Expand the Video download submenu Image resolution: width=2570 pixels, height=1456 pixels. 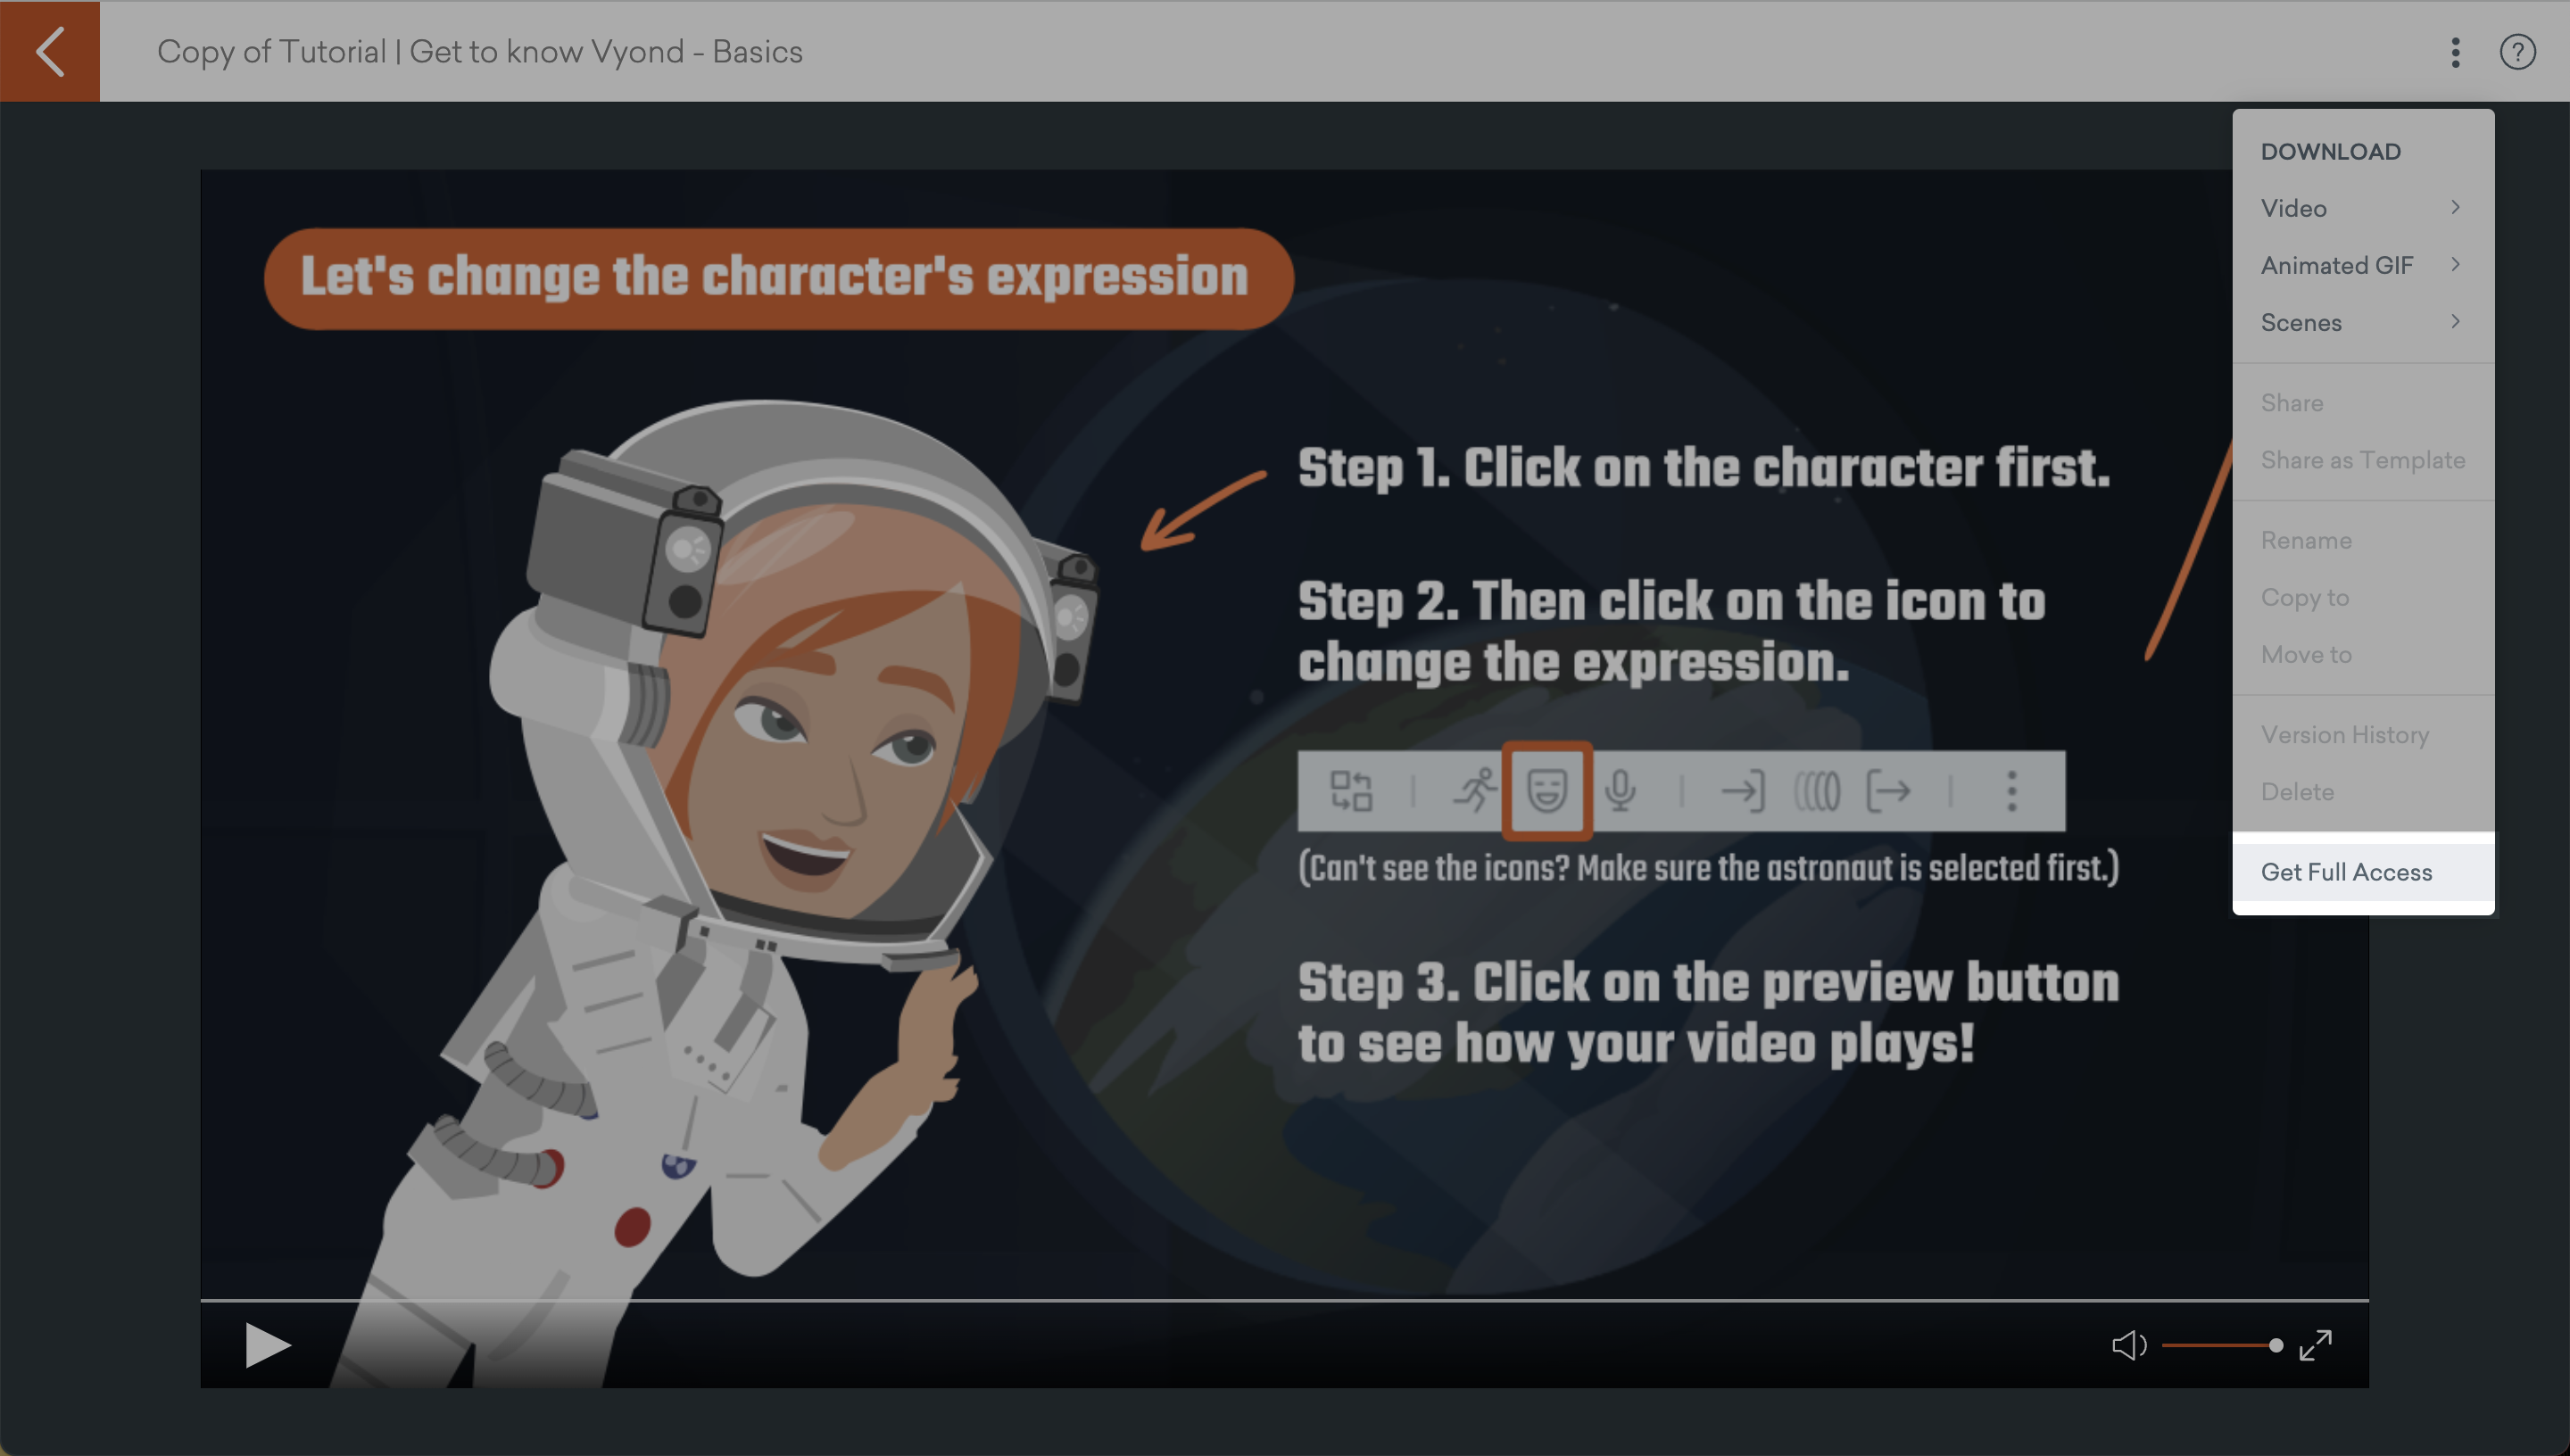click(2363, 208)
